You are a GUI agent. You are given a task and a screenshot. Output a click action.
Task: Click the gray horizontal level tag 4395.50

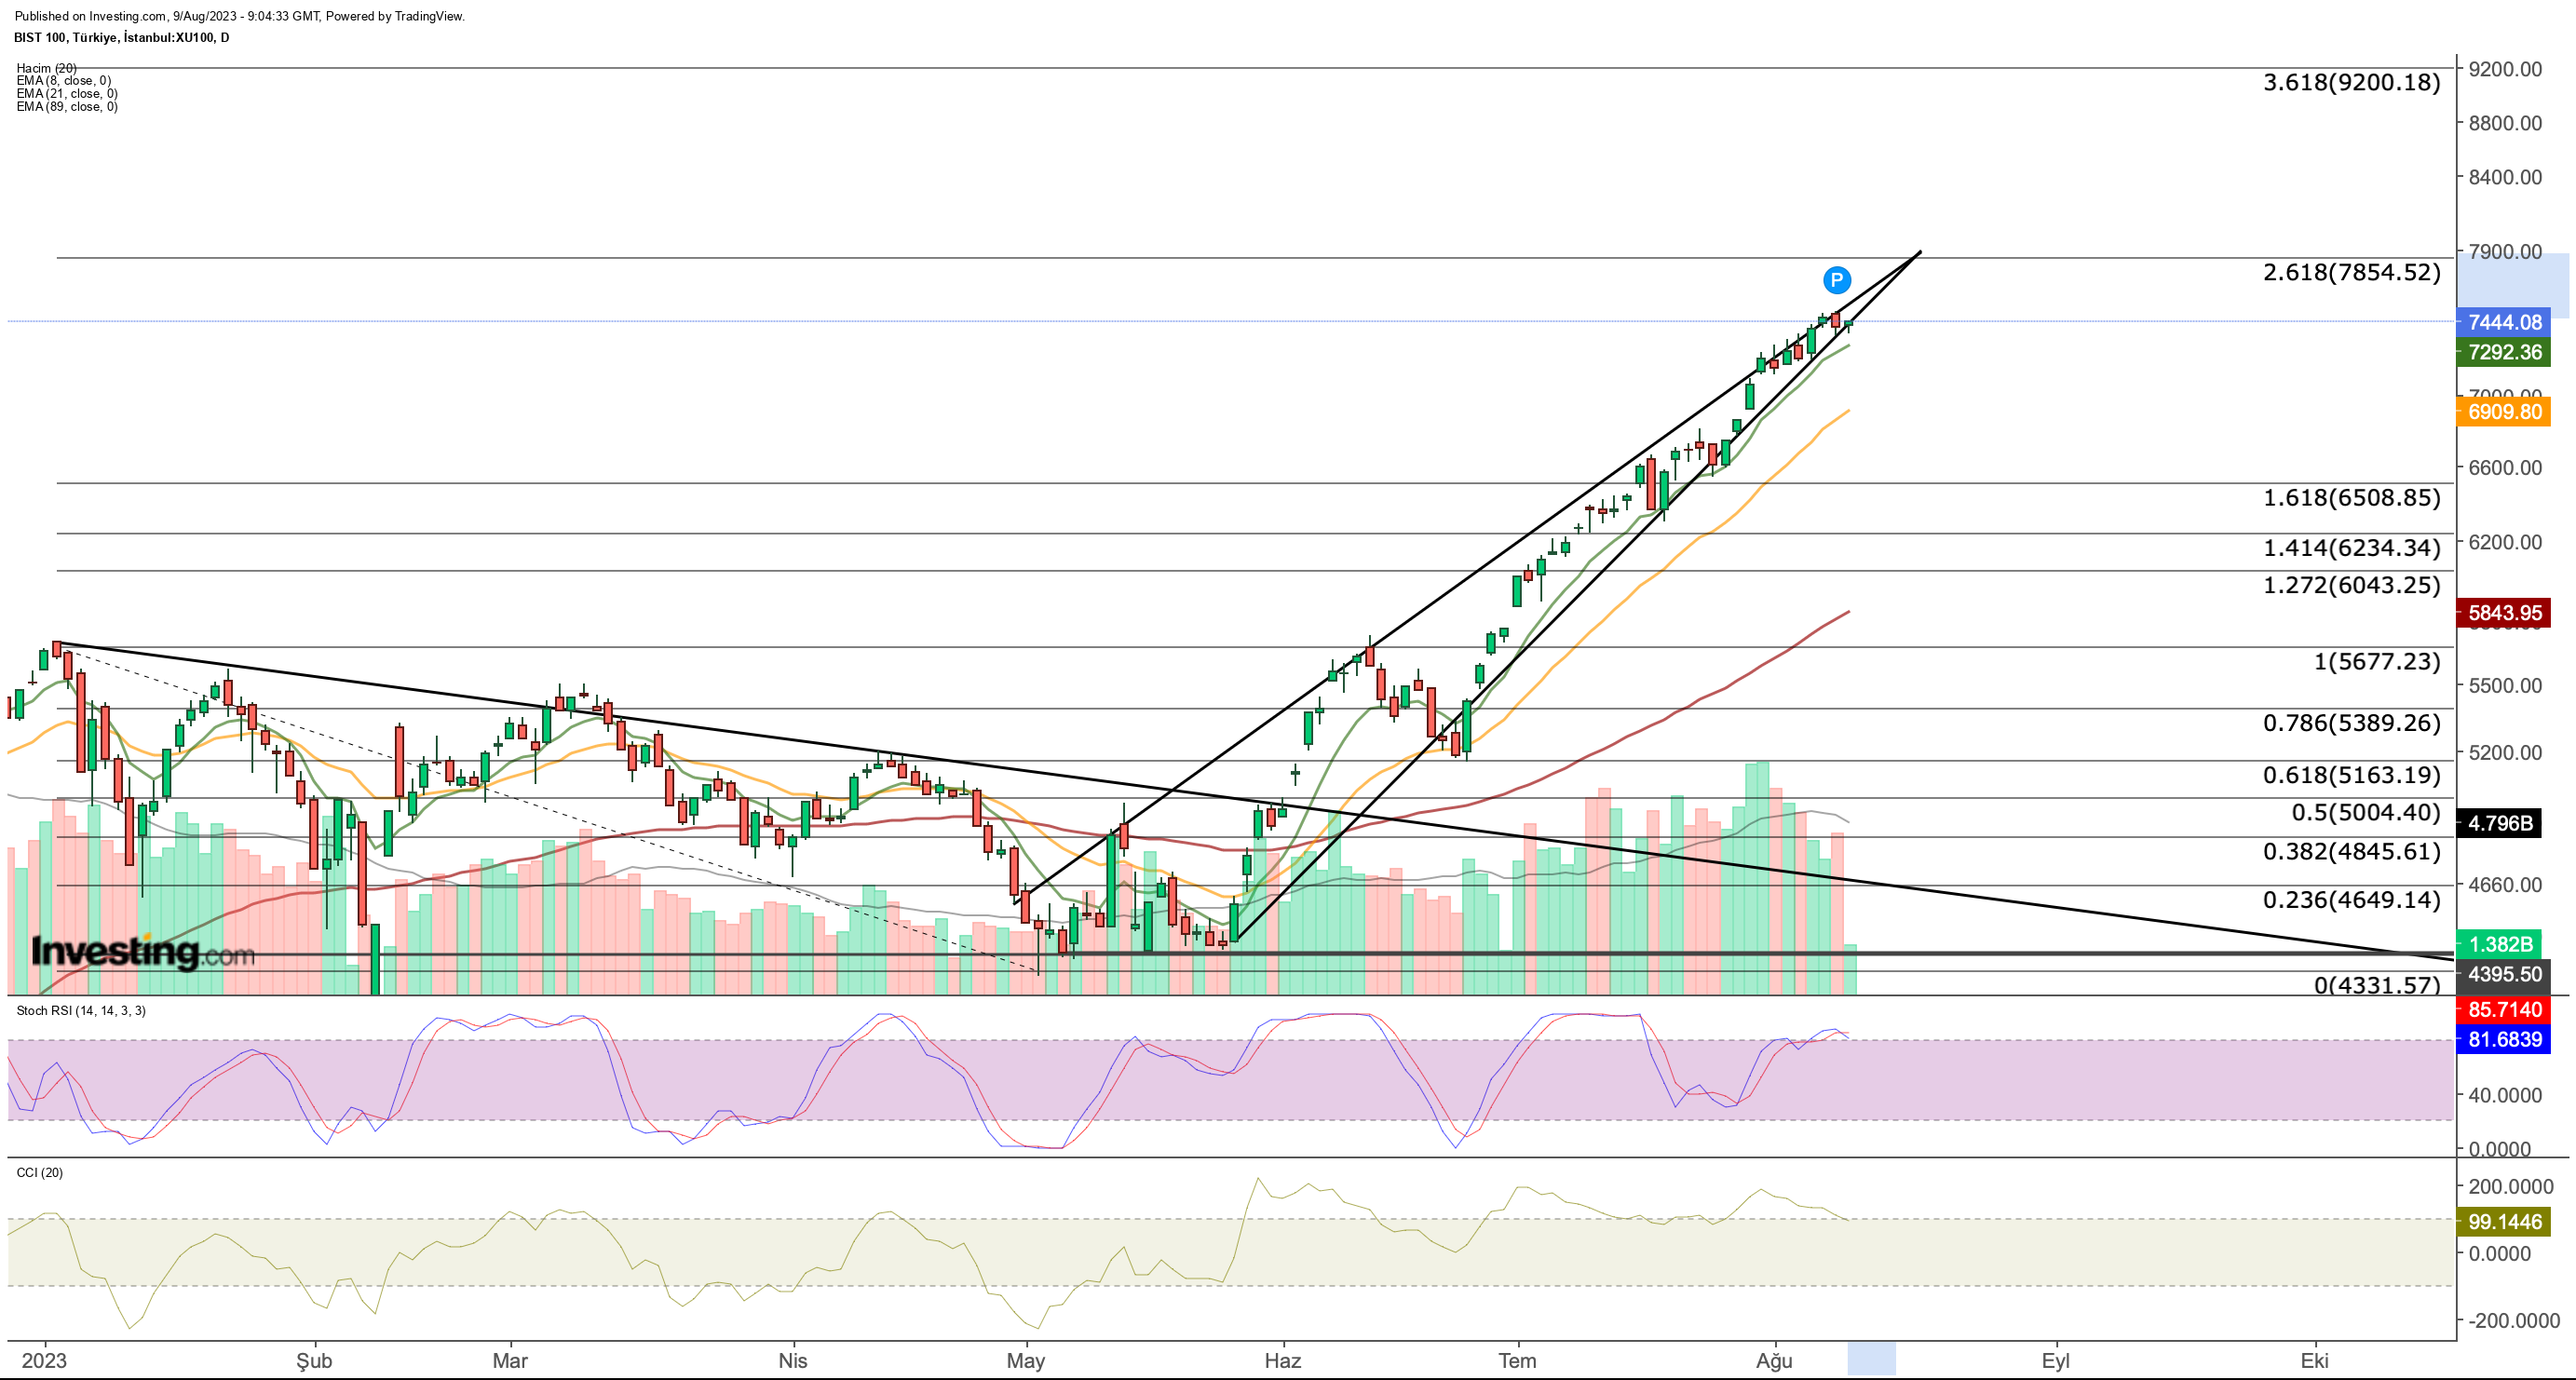pyautogui.click(x=2504, y=975)
